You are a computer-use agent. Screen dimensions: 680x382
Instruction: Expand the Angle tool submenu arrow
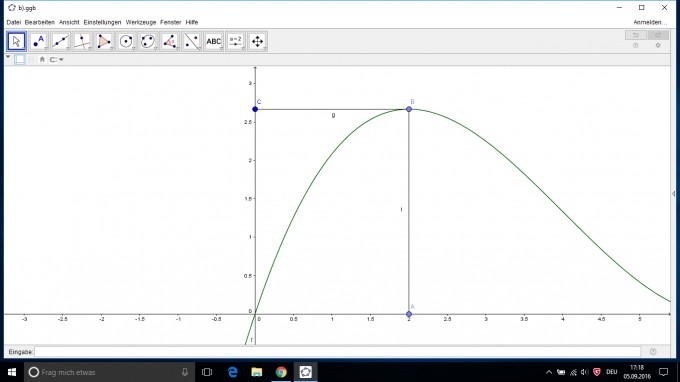click(x=177, y=49)
